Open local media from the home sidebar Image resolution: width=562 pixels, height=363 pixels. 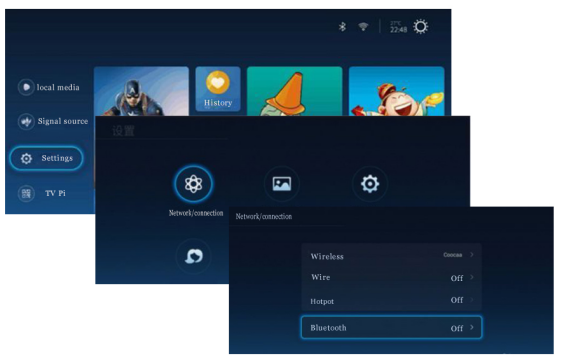click(49, 87)
